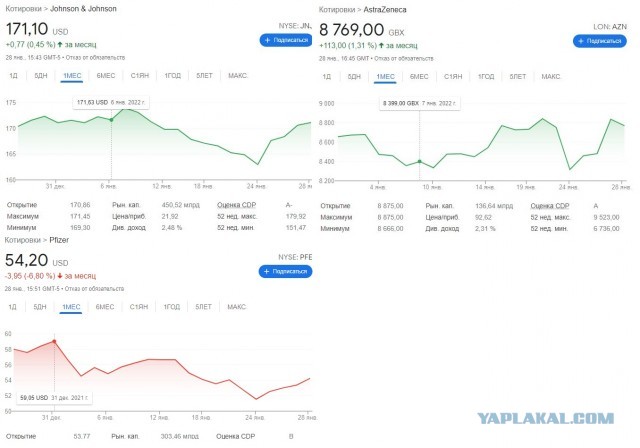
Task: Click the LON: AZN ticker label
Action: coord(610,27)
